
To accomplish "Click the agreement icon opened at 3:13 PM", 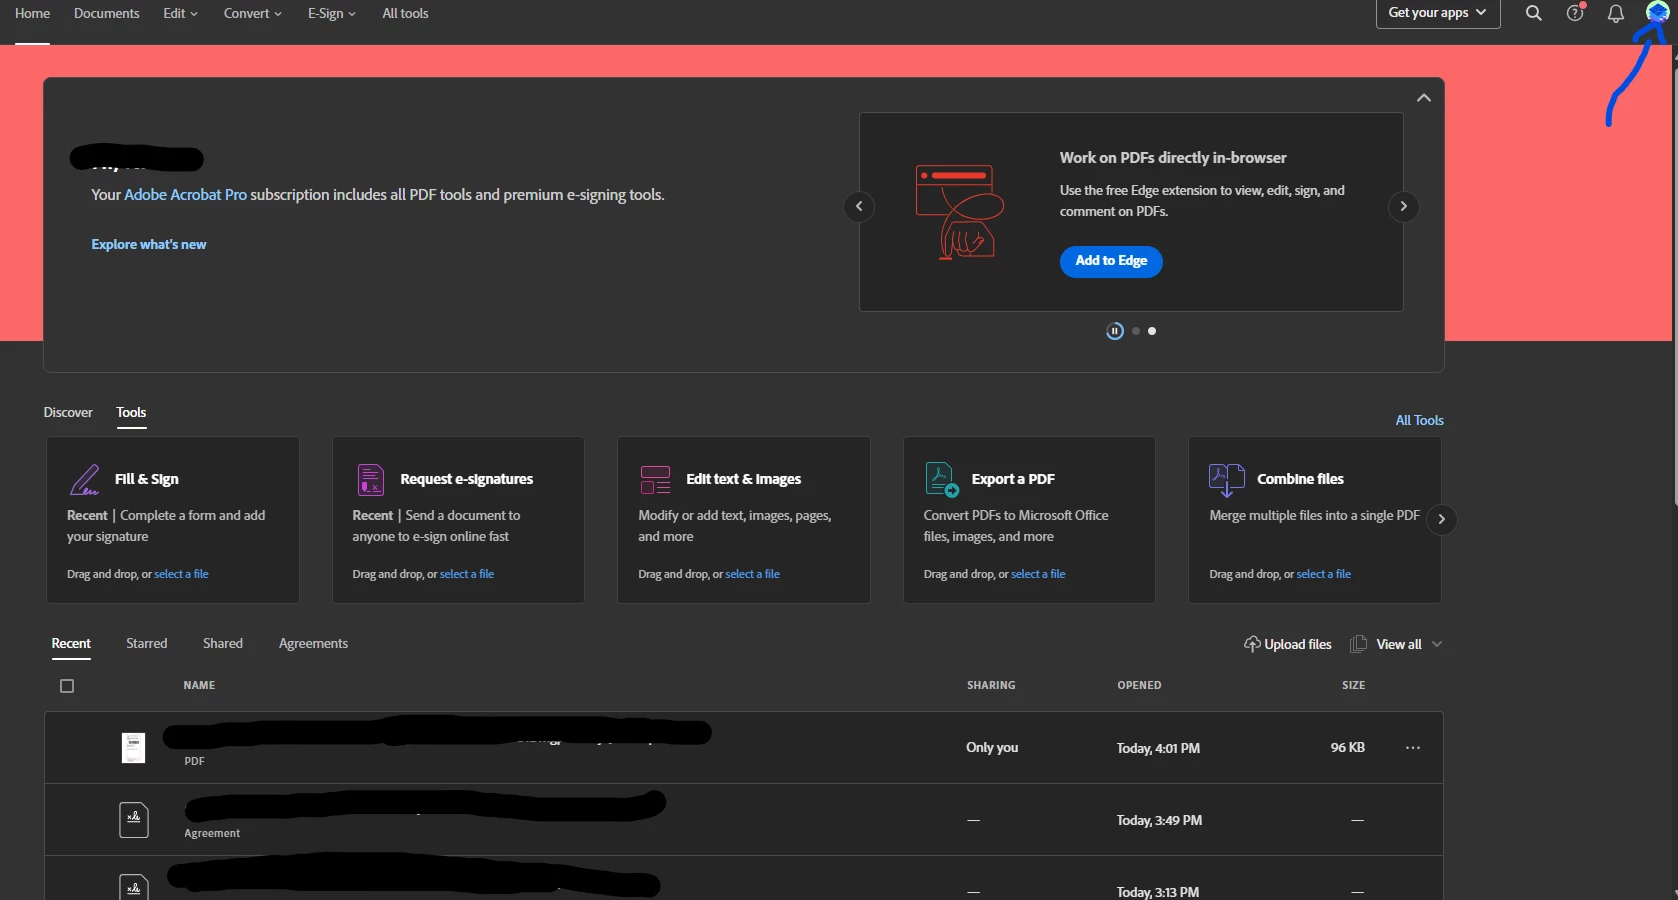I will tap(134, 888).
